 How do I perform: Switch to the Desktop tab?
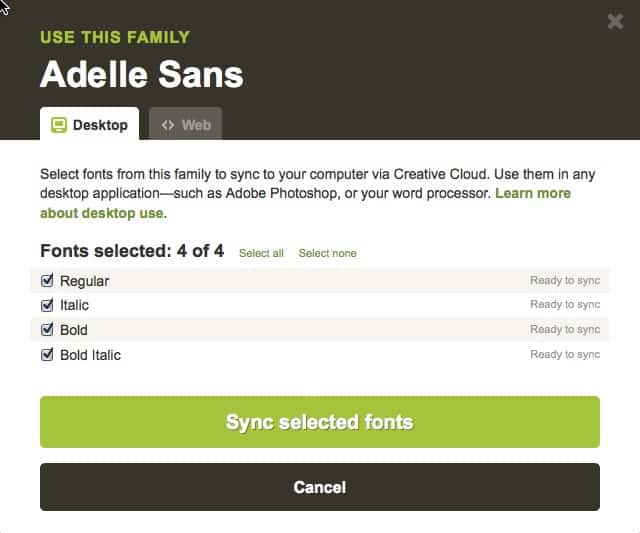[89, 124]
